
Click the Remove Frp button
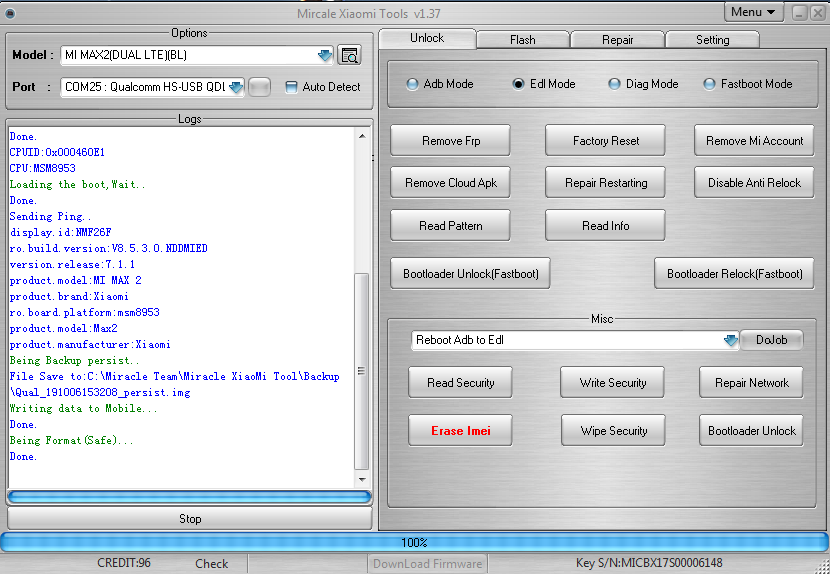pos(450,141)
